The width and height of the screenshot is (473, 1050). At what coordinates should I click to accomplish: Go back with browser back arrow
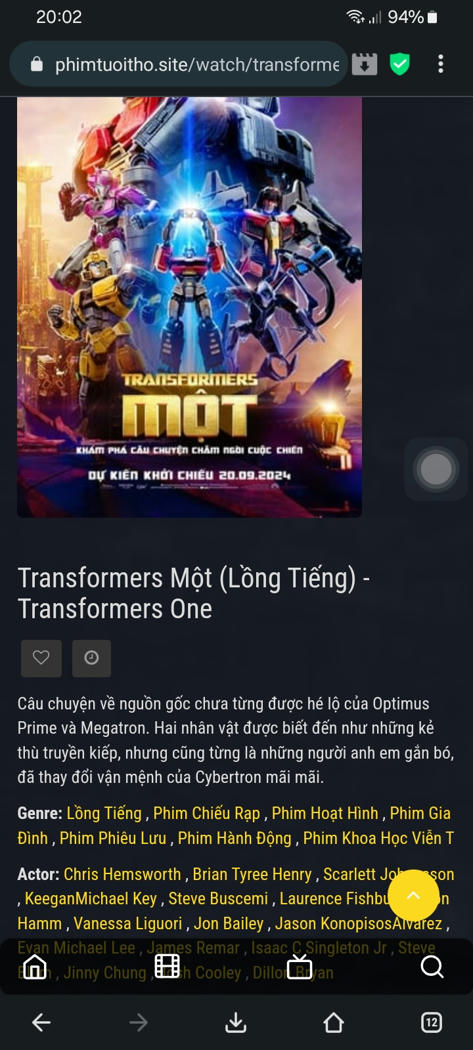42,1023
